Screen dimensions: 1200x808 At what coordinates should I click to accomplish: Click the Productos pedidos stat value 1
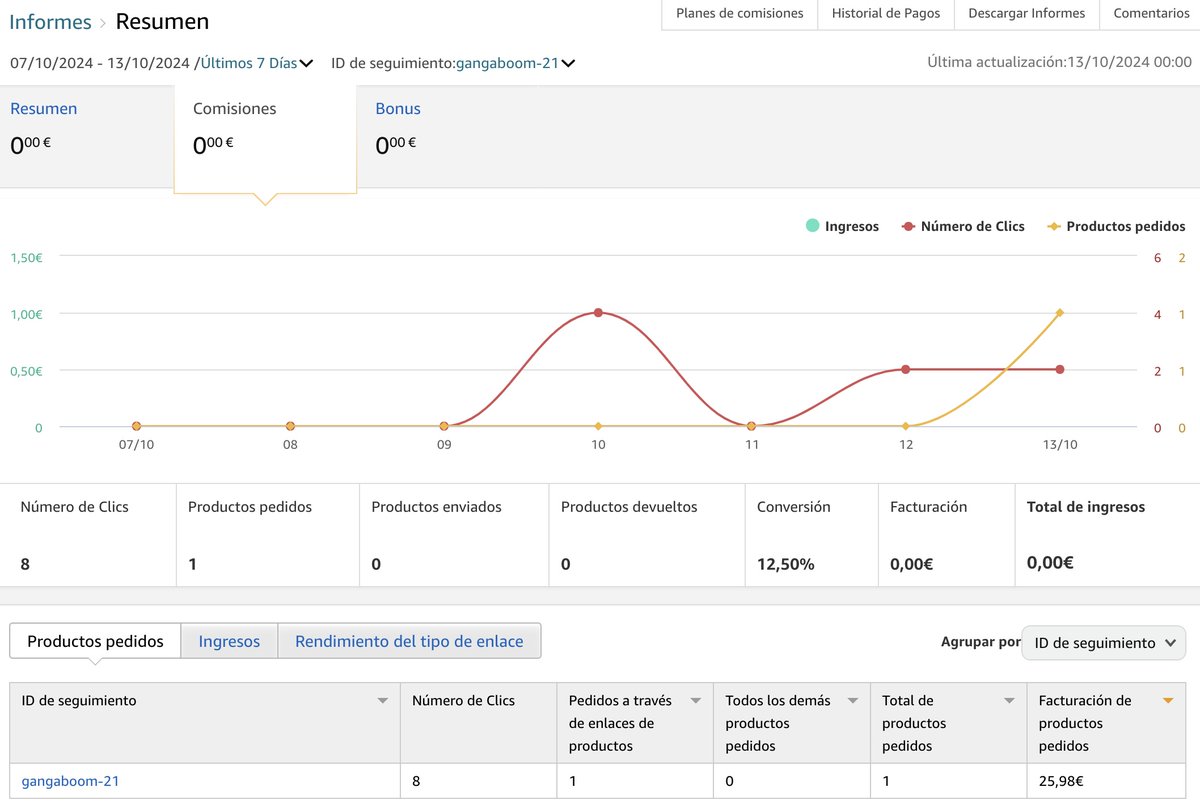coord(193,564)
